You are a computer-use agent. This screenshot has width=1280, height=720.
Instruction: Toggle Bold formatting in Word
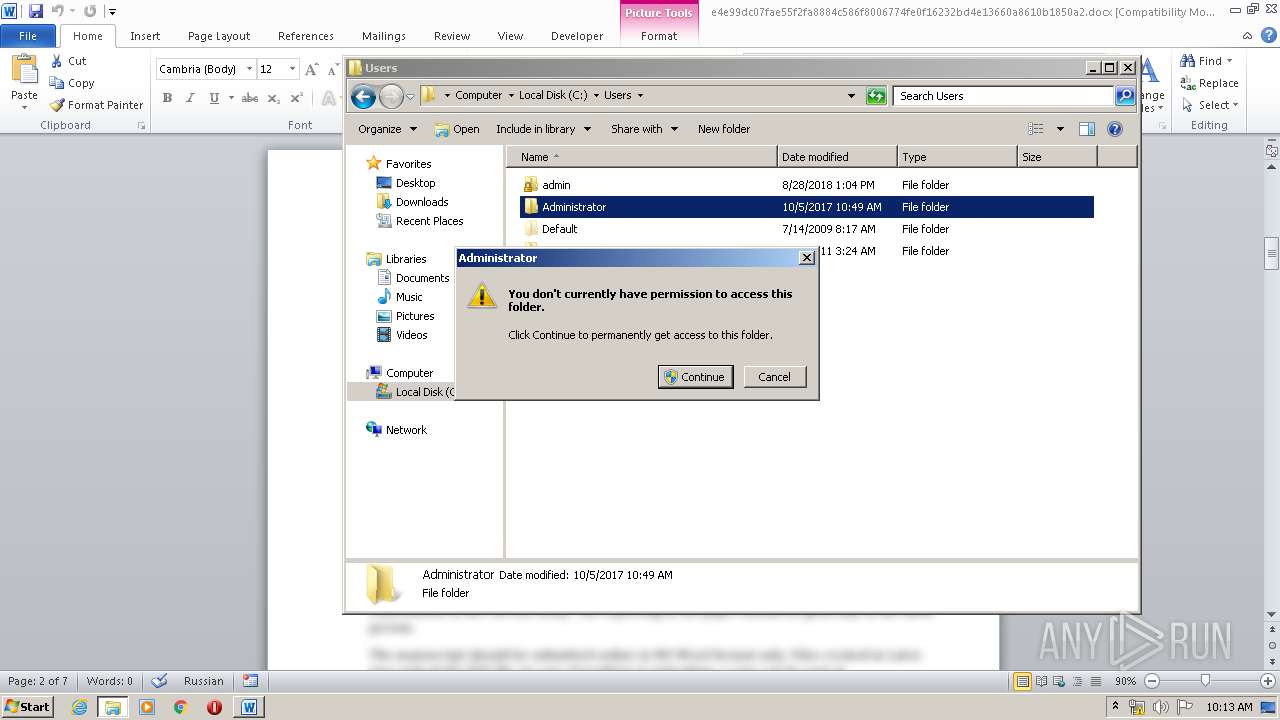click(167, 98)
